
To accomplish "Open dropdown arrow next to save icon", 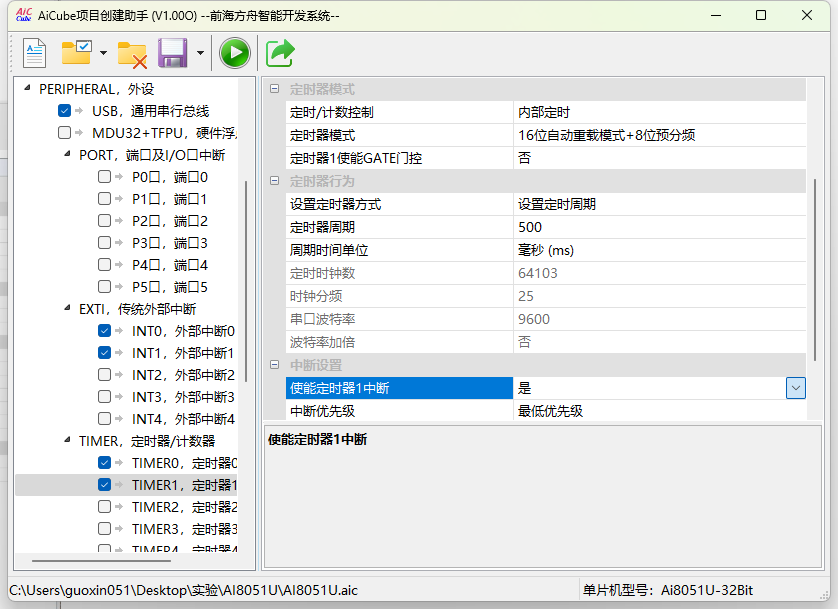I will [x=200, y=53].
